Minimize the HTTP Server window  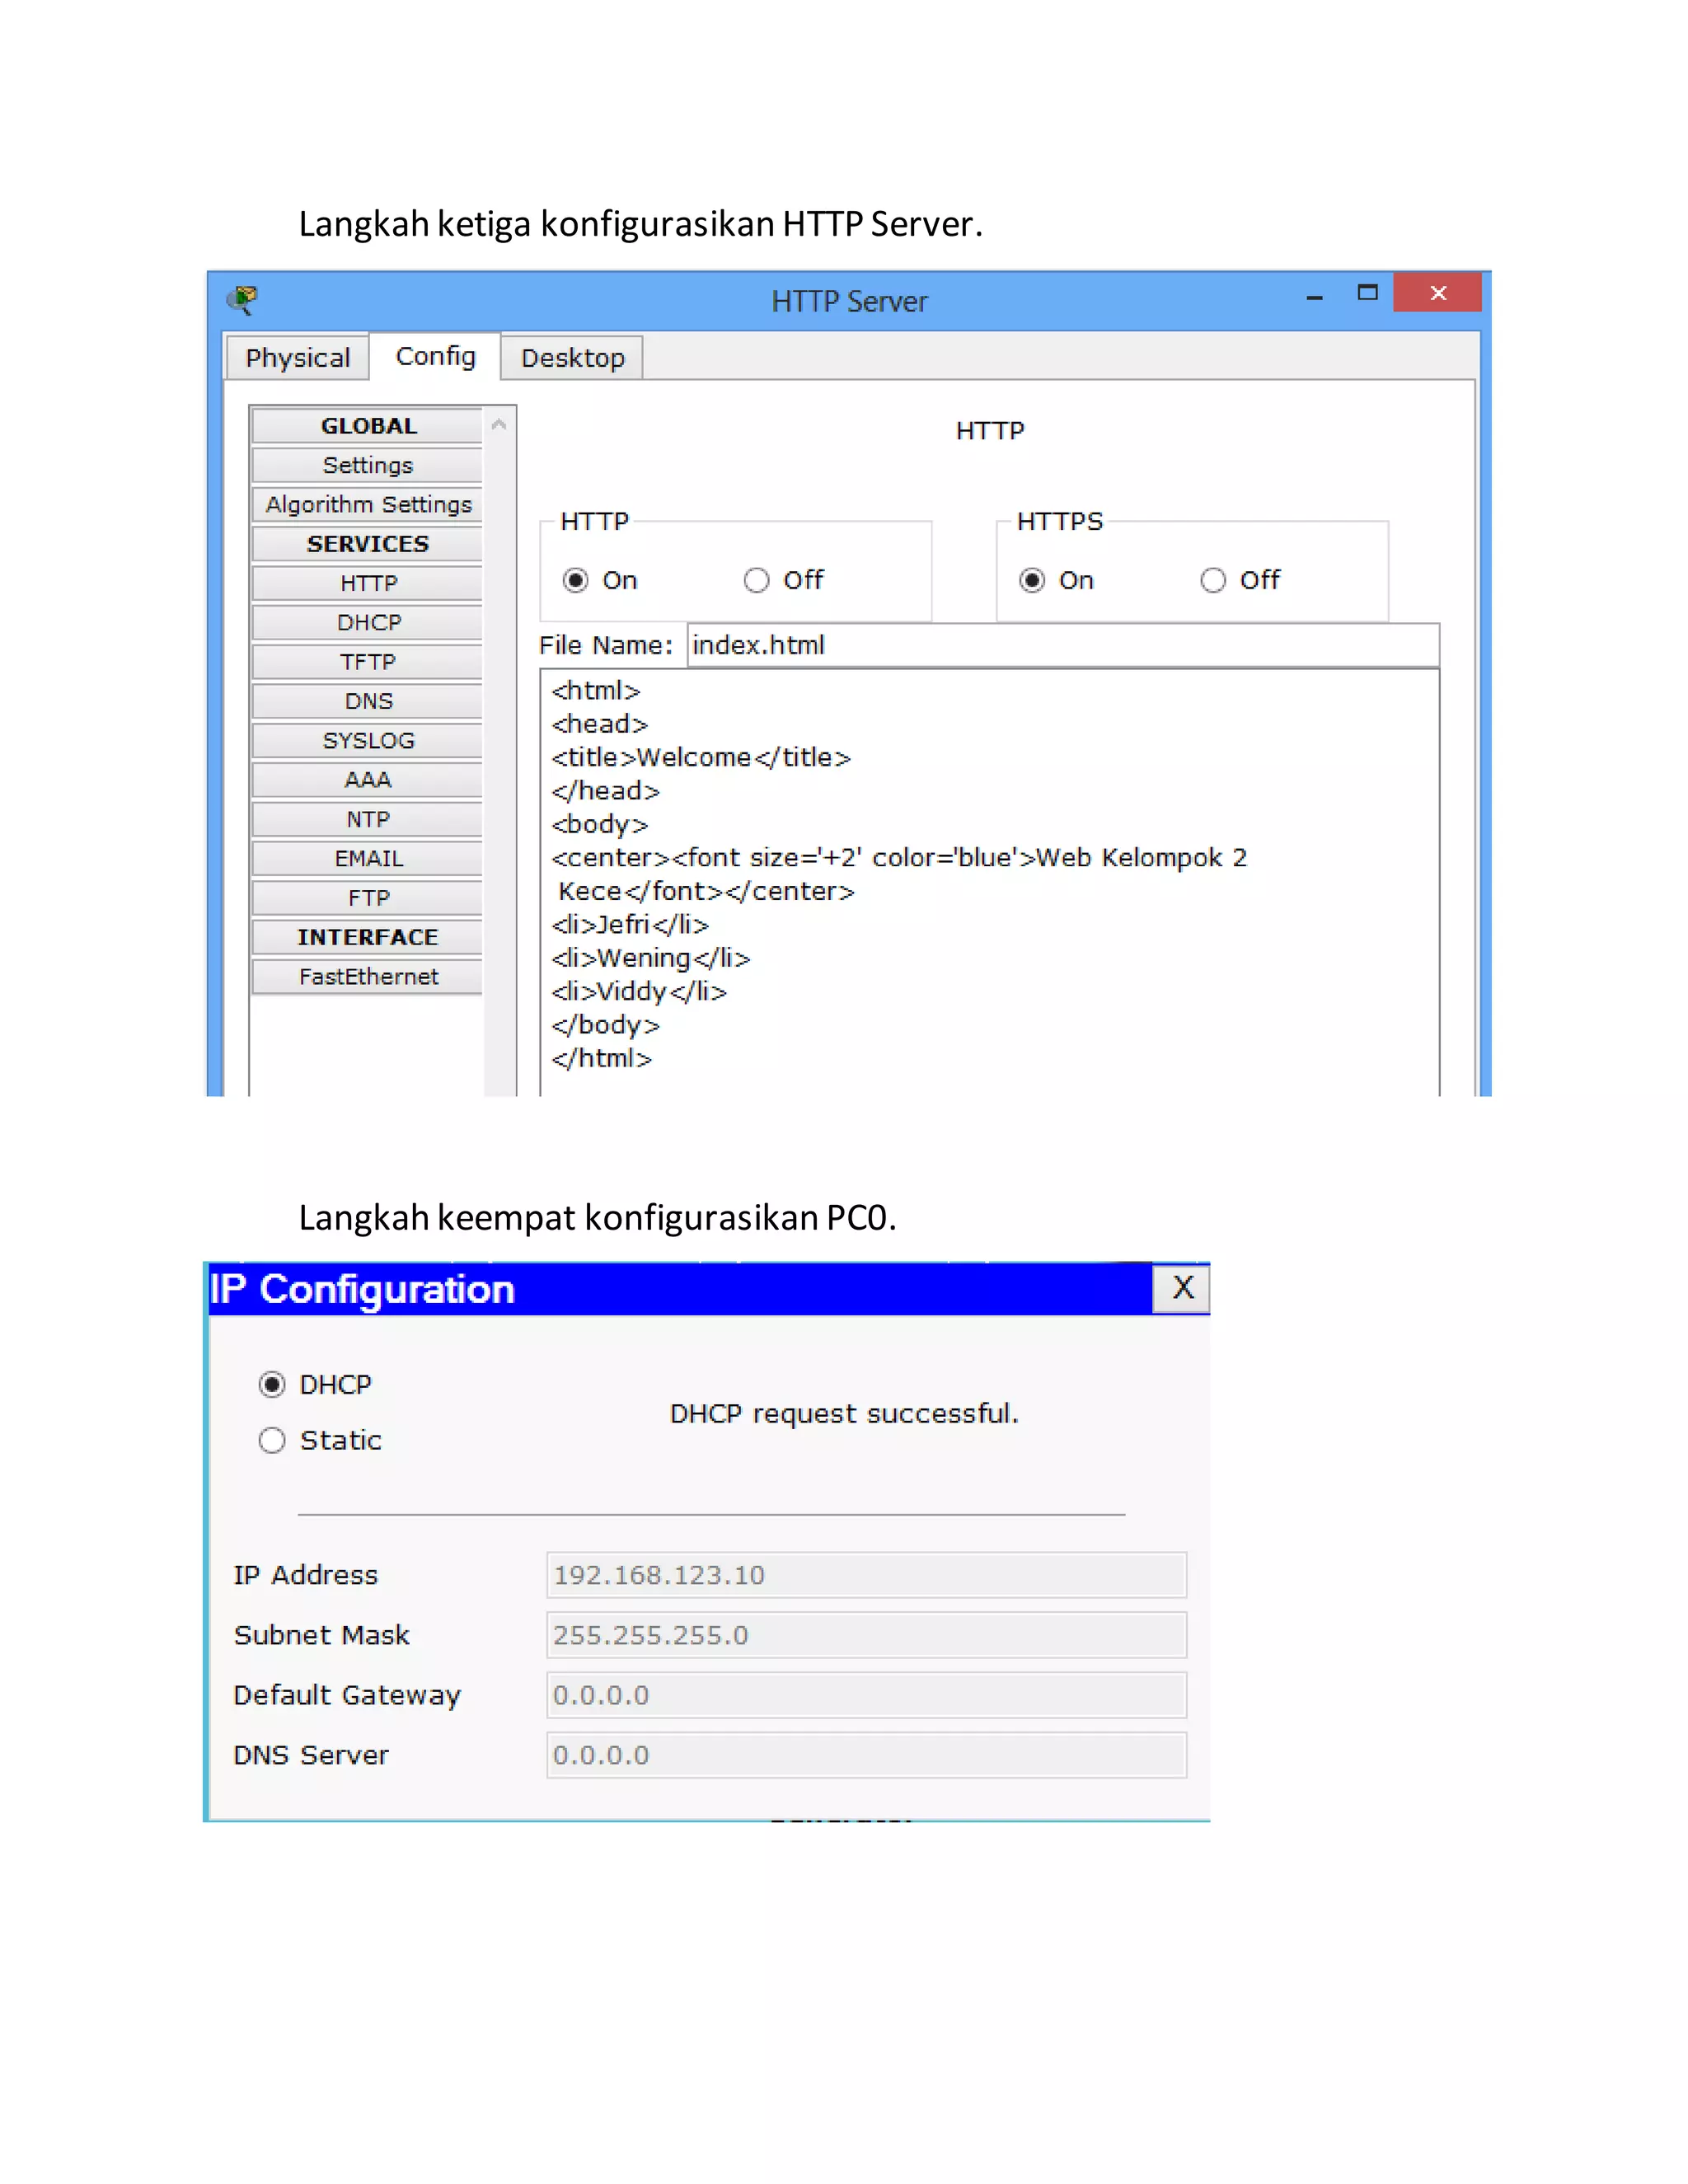coord(1314,296)
